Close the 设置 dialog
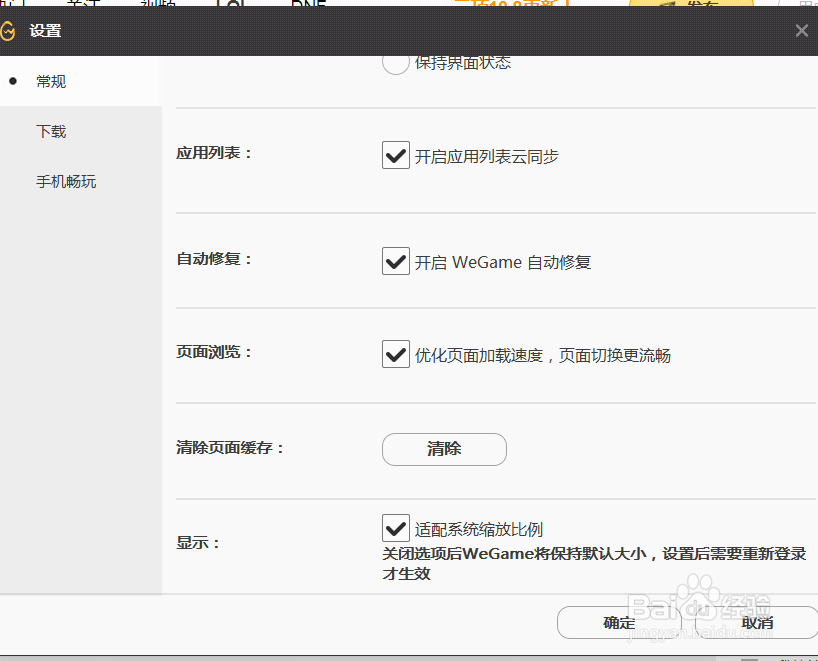This screenshot has width=818, height=661. pos(802,31)
